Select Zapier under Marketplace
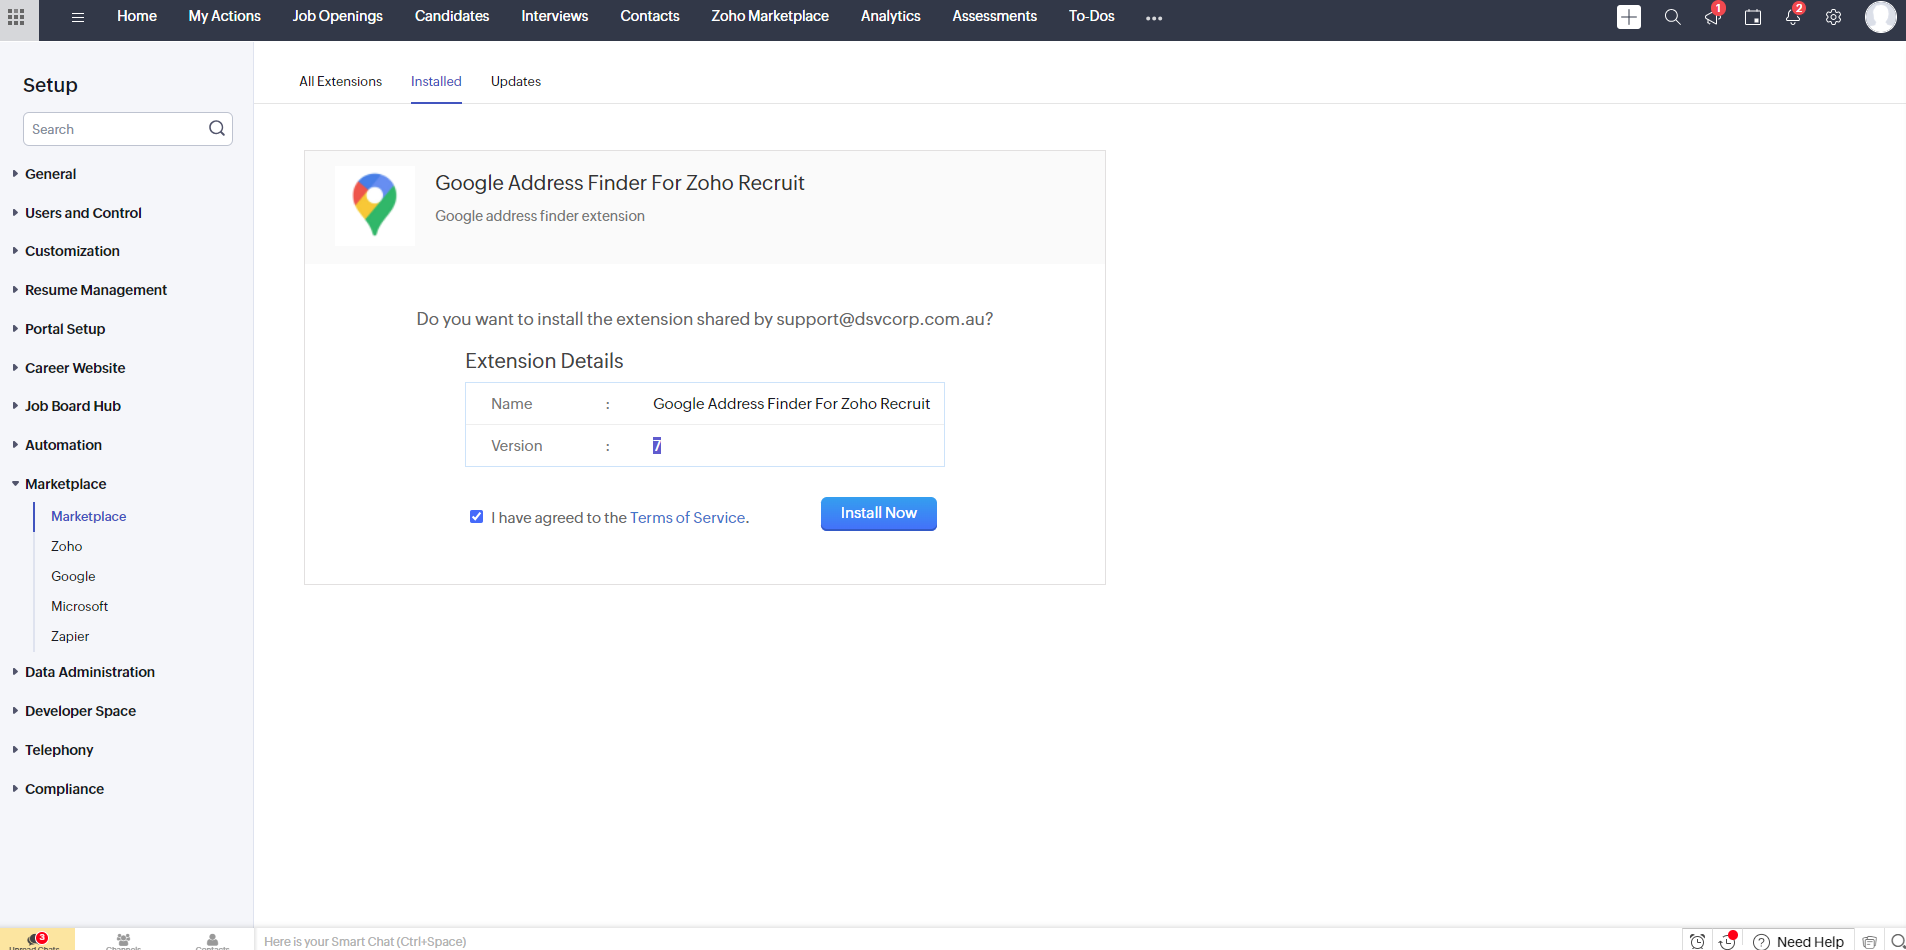The height and width of the screenshot is (950, 1906). click(70, 636)
